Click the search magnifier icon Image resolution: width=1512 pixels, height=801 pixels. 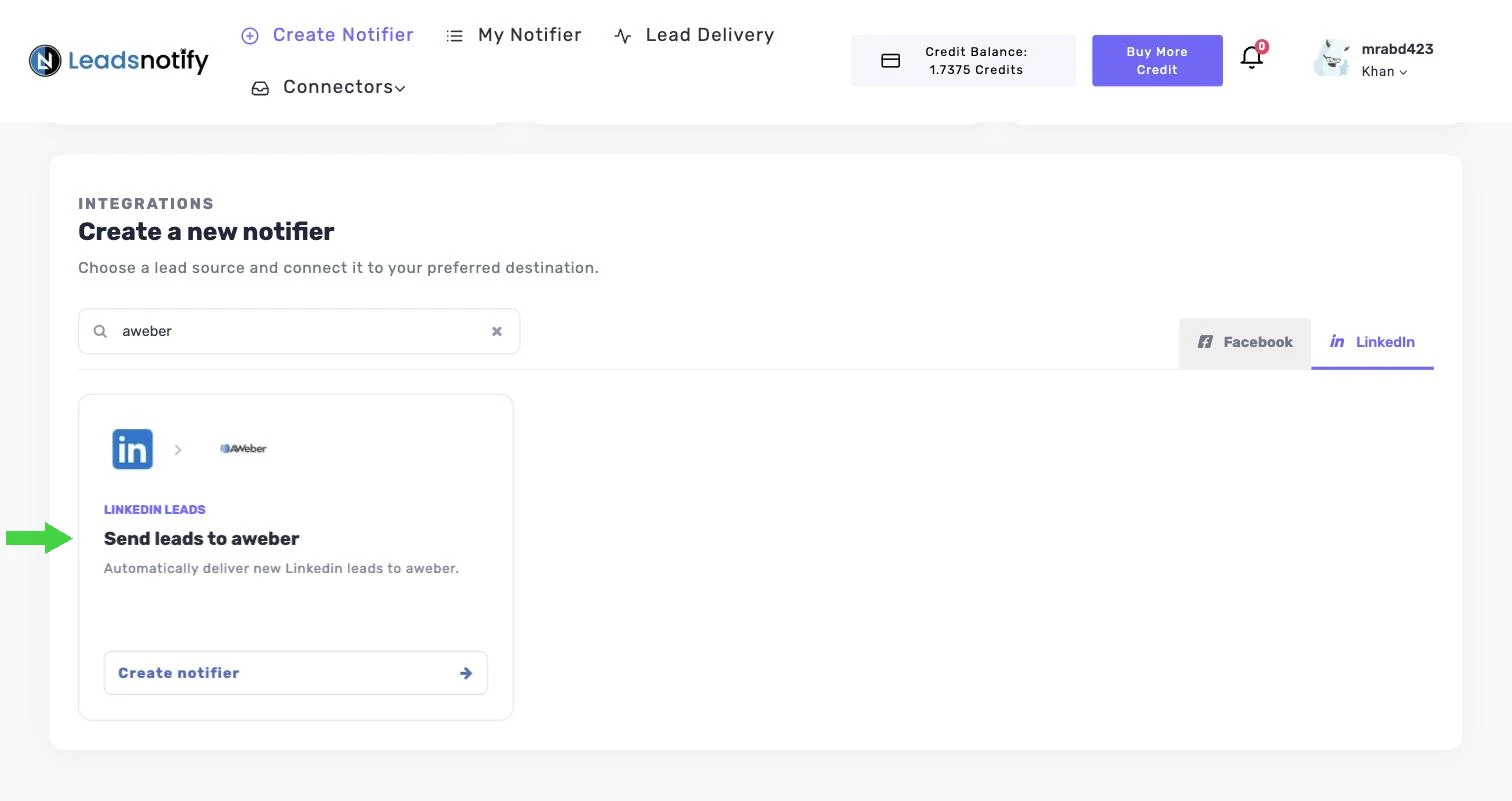100,331
